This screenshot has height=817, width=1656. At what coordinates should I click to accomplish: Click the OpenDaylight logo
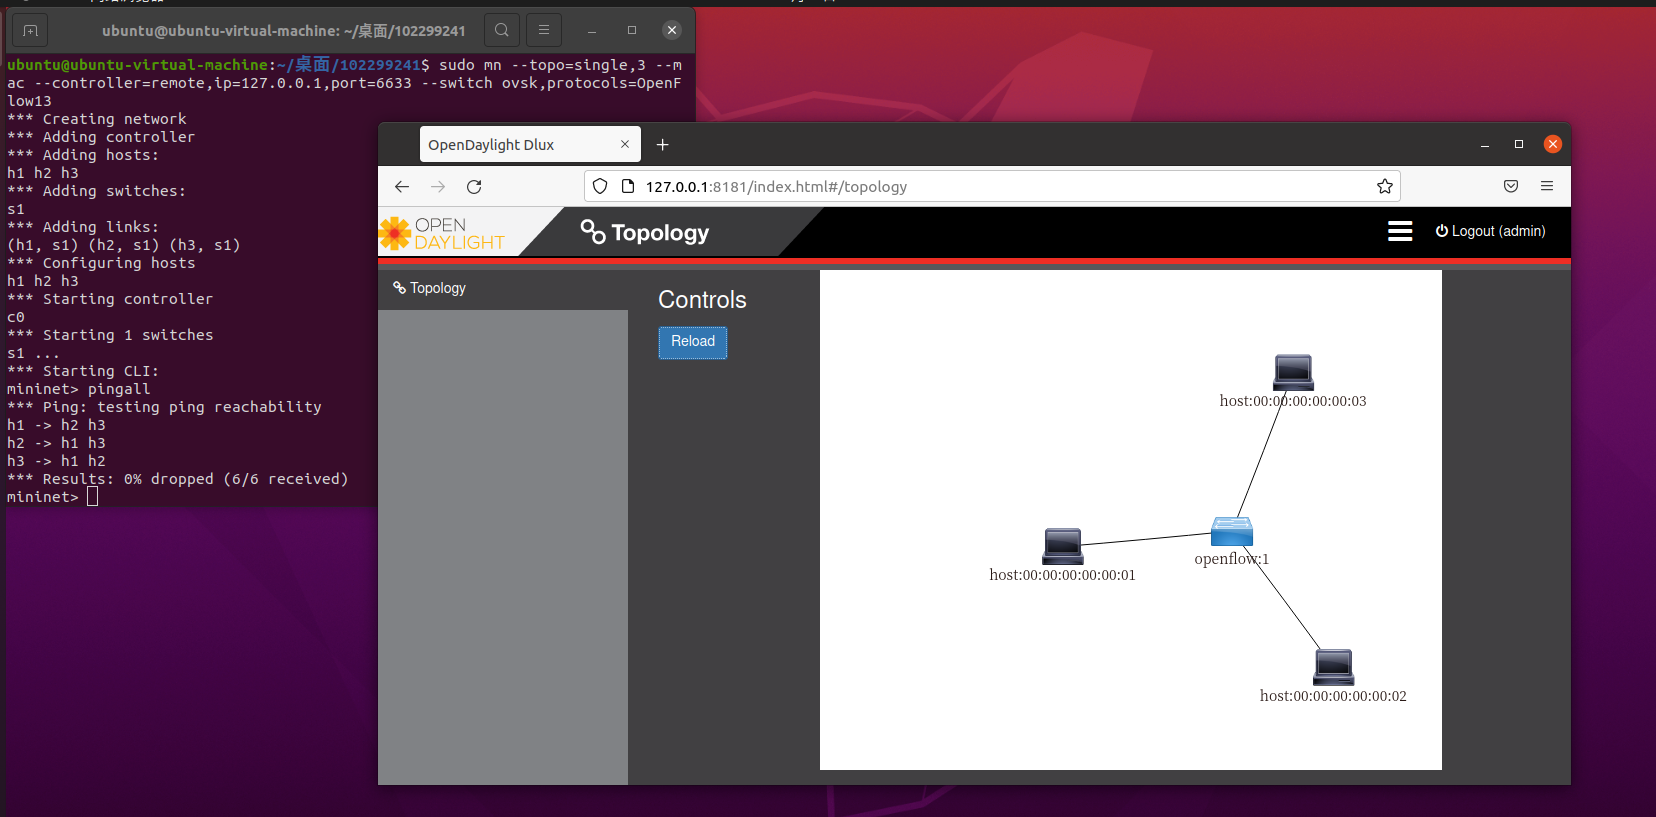click(442, 233)
